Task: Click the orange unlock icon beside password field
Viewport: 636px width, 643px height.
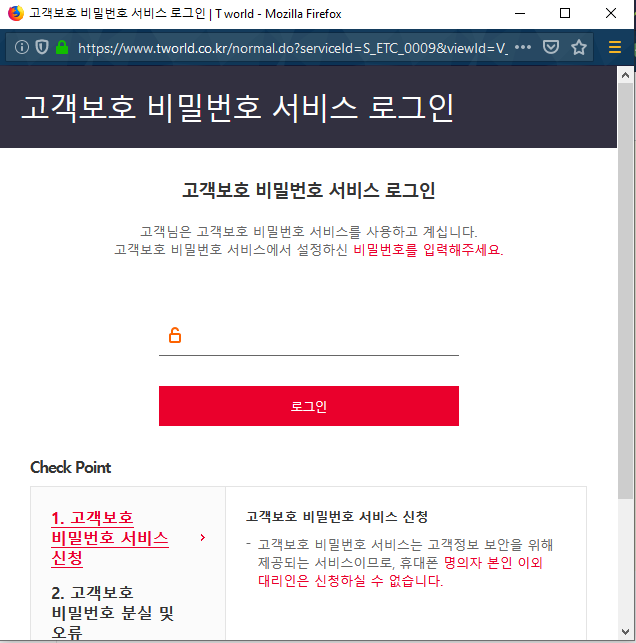Action: coord(175,336)
